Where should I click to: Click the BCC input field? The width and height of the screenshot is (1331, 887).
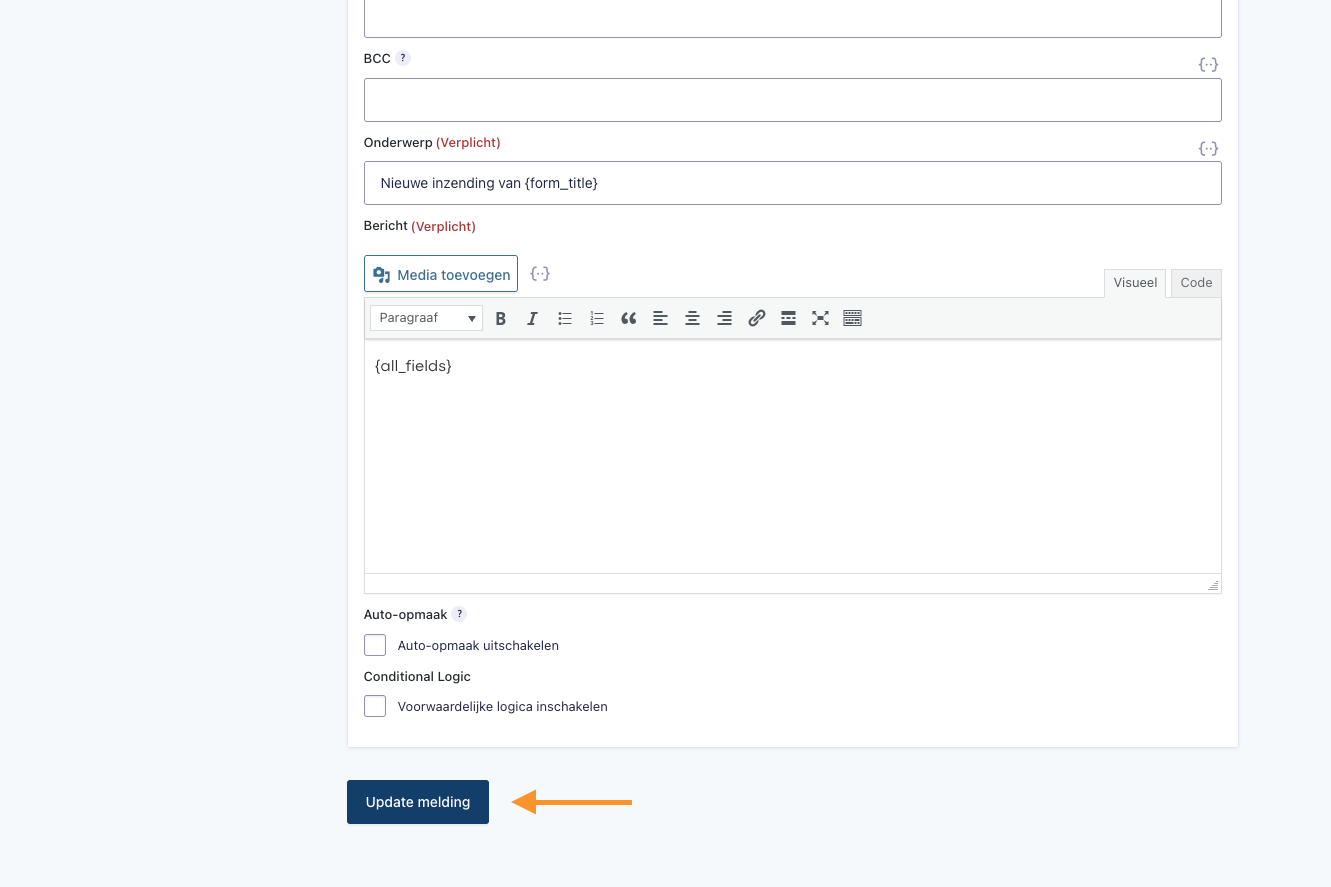(792, 100)
